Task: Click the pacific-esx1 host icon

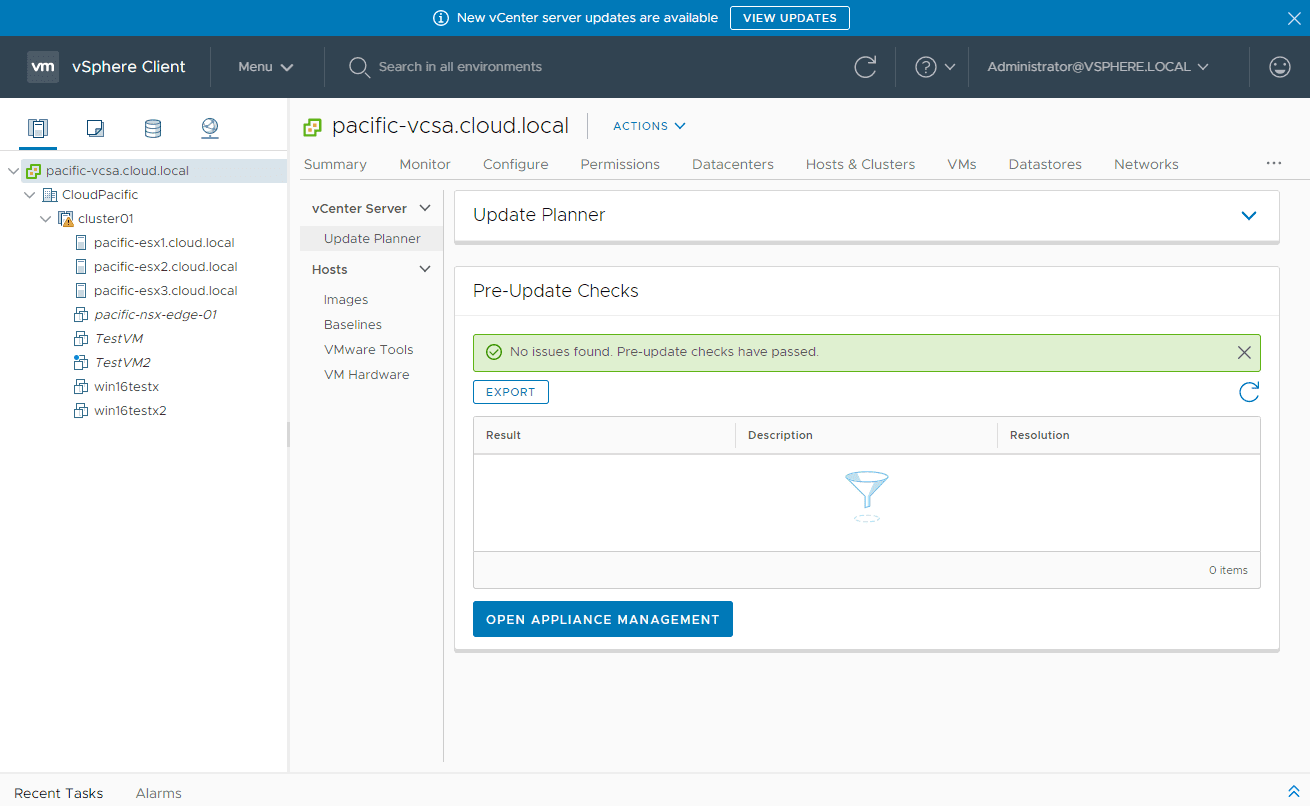Action: click(x=82, y=243)
